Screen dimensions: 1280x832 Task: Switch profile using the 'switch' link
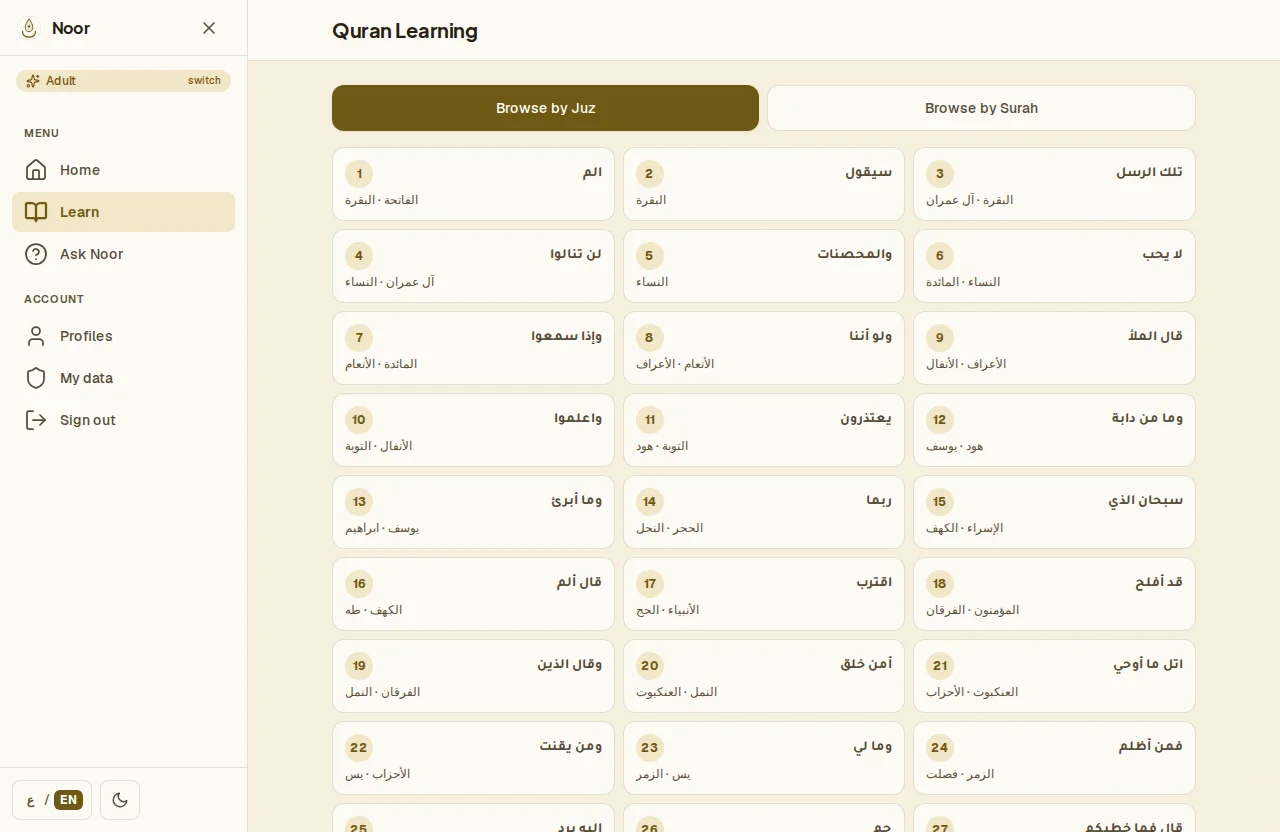pos(204,81)
